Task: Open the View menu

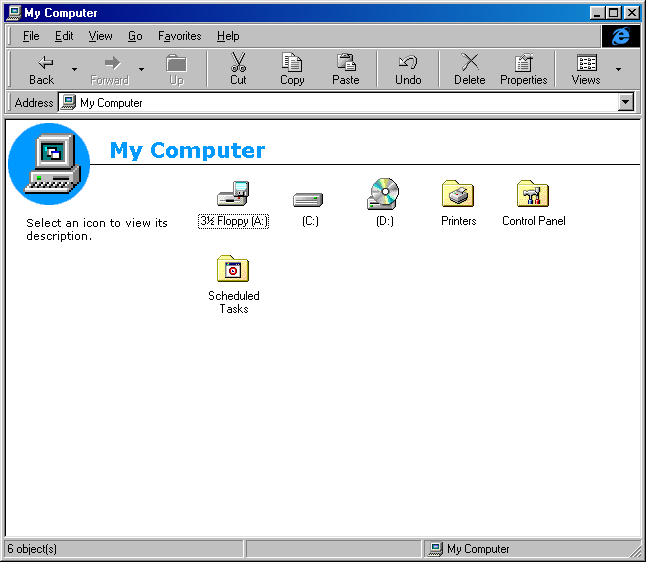Action: pos(100,36)
